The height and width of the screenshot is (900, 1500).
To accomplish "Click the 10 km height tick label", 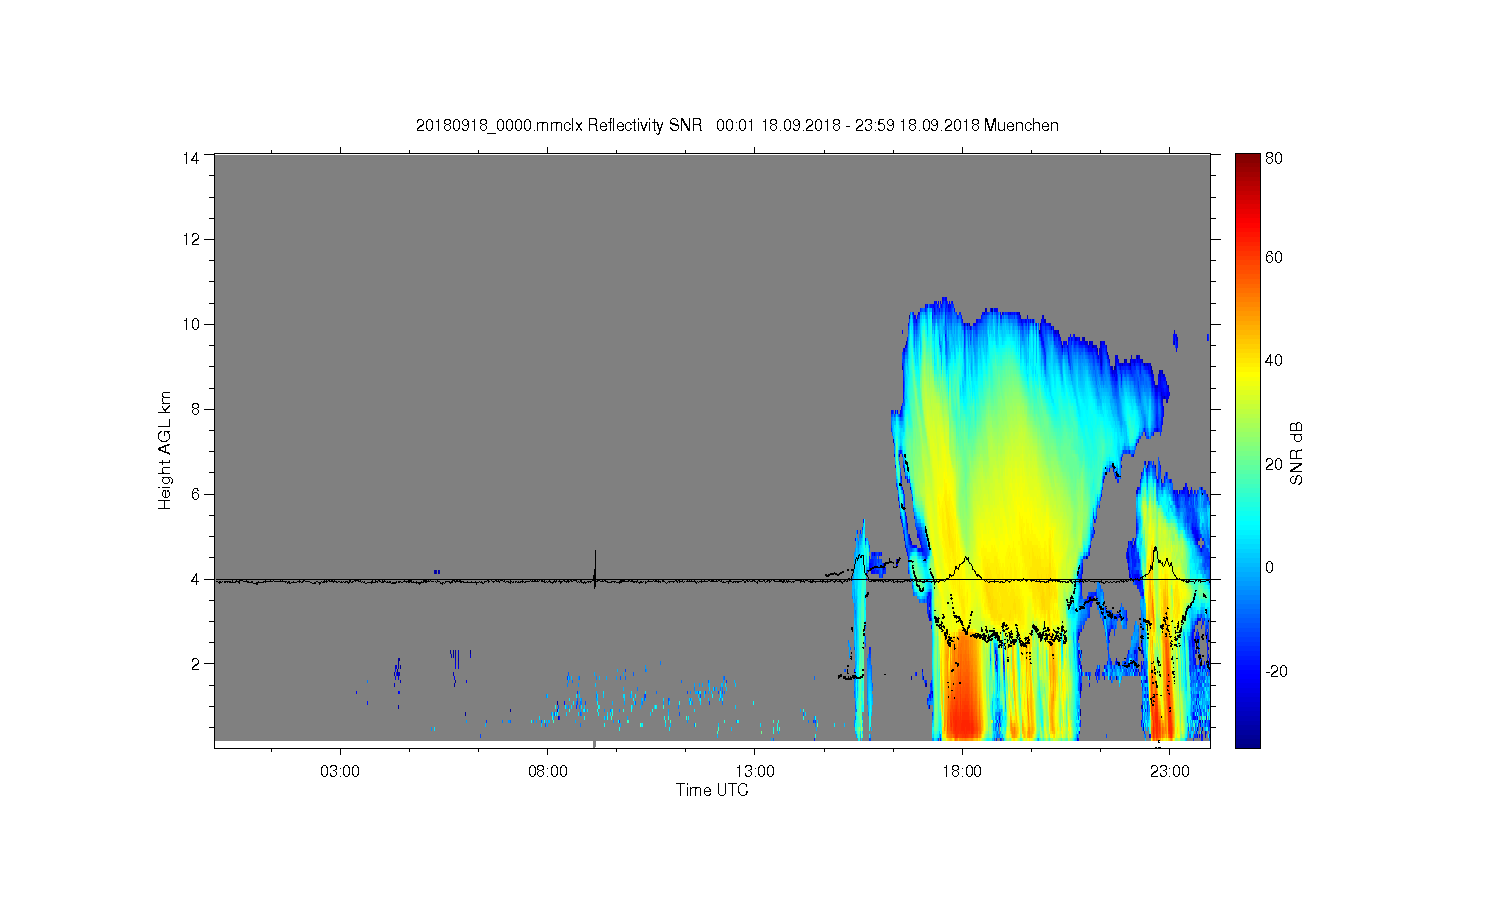I will (190, 324).
